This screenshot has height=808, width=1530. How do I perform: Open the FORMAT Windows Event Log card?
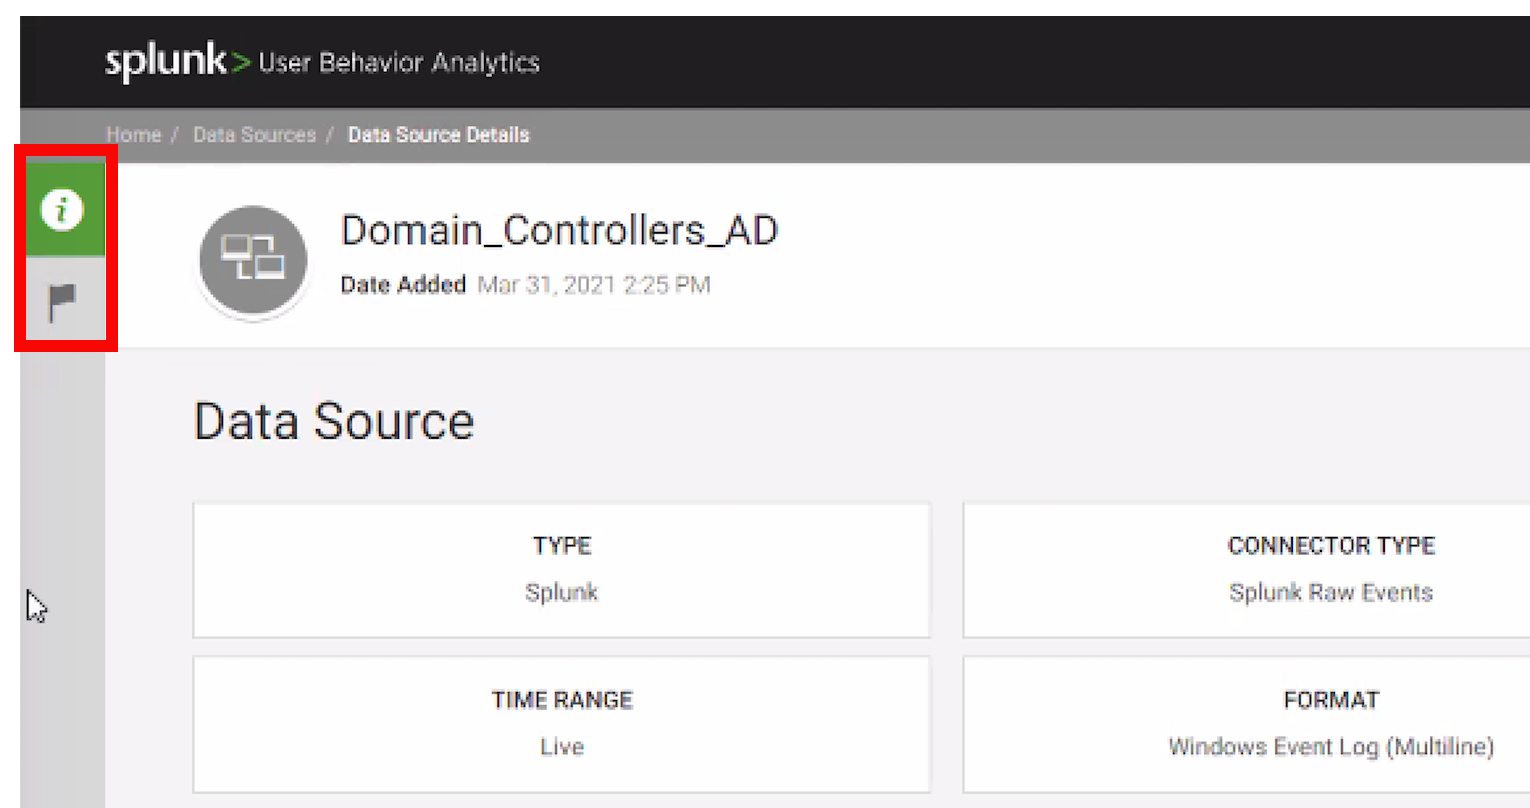[1330, 724]
